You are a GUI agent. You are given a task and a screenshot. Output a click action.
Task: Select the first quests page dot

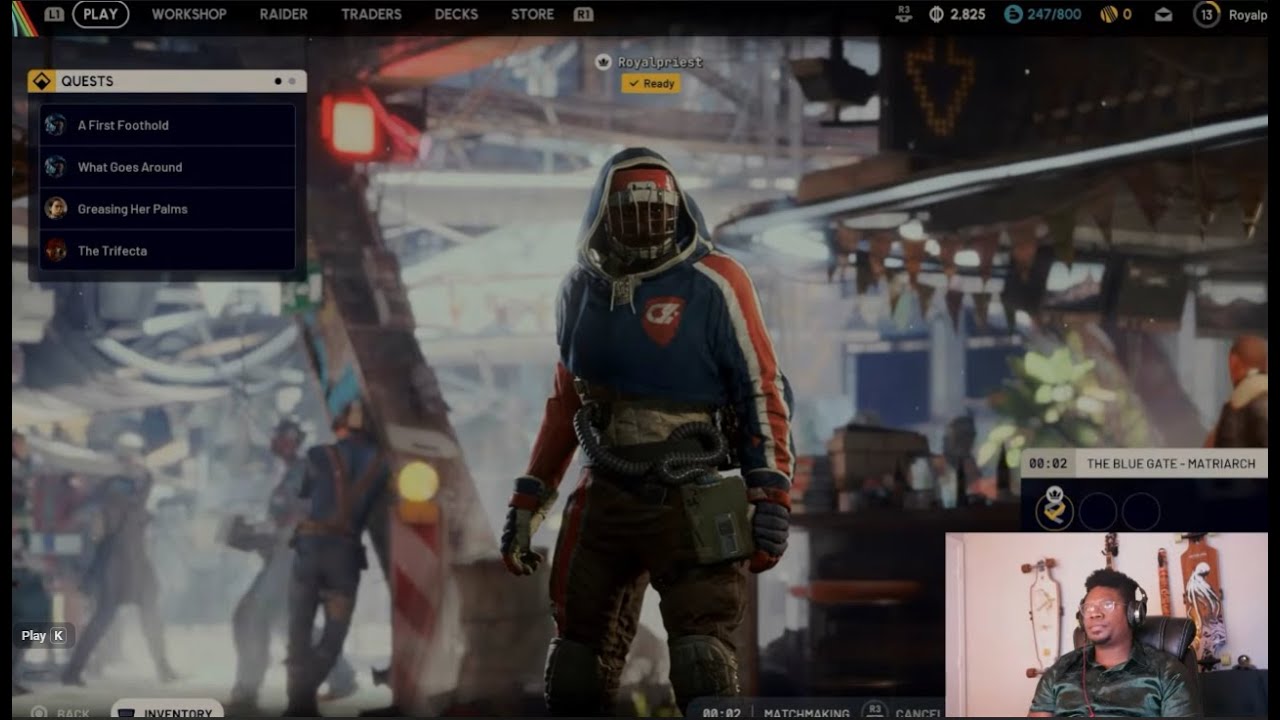[x=277, y=81]
